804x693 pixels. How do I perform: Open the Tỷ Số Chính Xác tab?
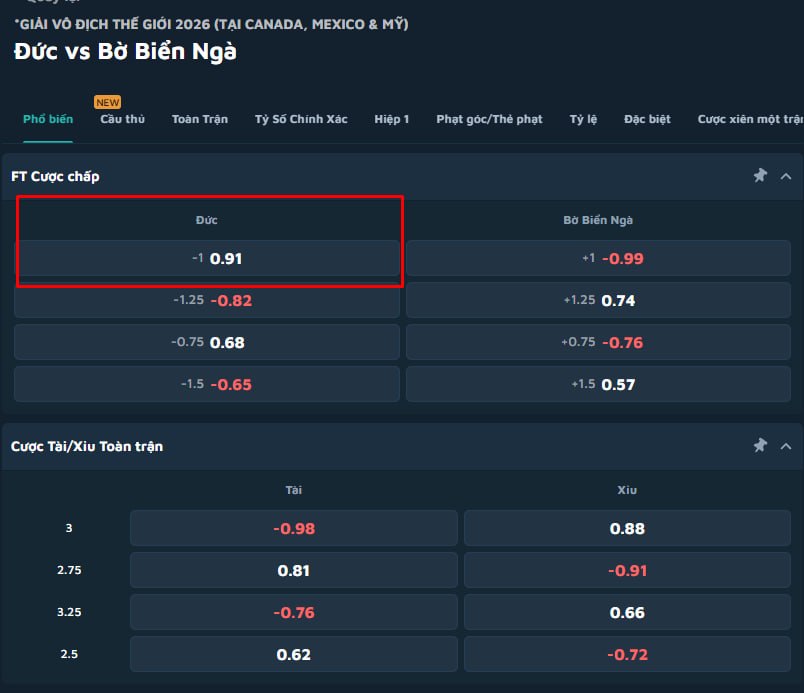tap(301, 119)
